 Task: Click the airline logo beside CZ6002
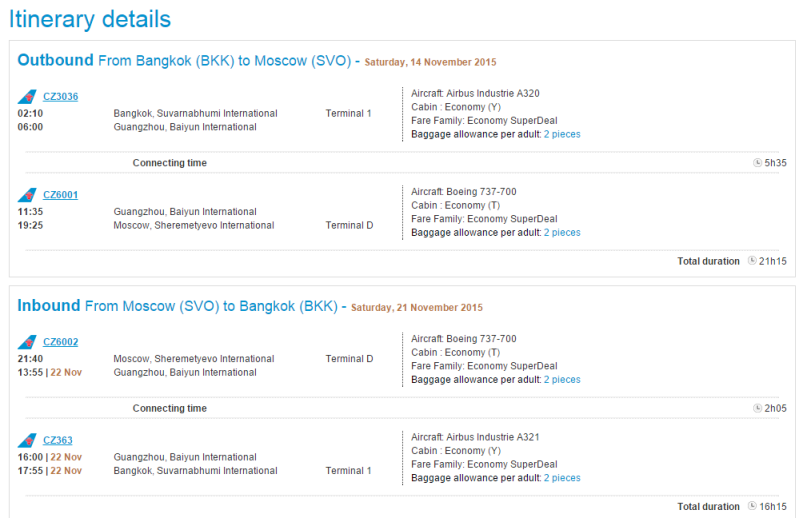point(27,342)
